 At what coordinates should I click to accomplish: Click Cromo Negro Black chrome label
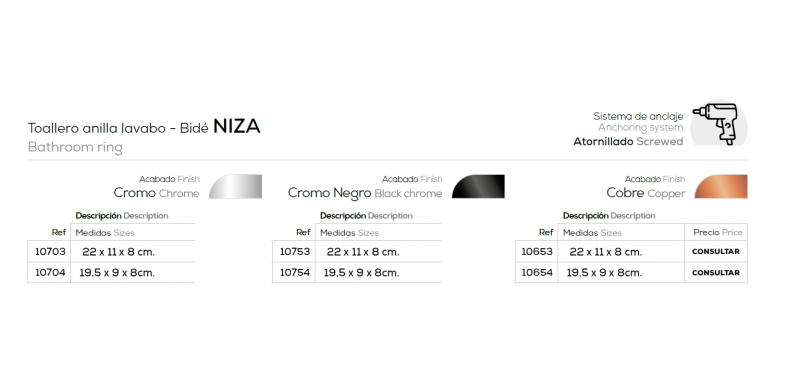[x=365, y=193]
